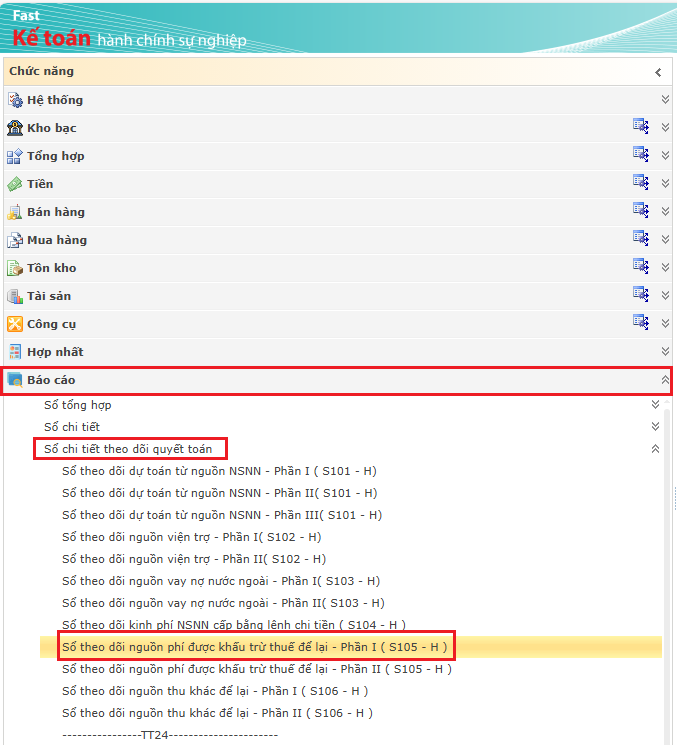
Task: Click the Mua hàng document icon
Action: pos(15,240)
